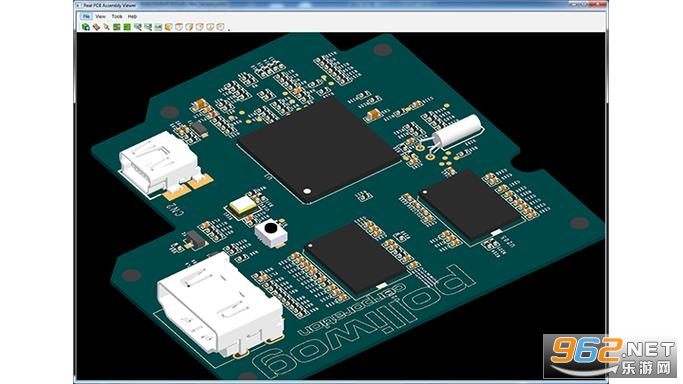Select the yellow pencil tool icon
The width and height of the screenshot is (683, 384).
tap(106, 27)
